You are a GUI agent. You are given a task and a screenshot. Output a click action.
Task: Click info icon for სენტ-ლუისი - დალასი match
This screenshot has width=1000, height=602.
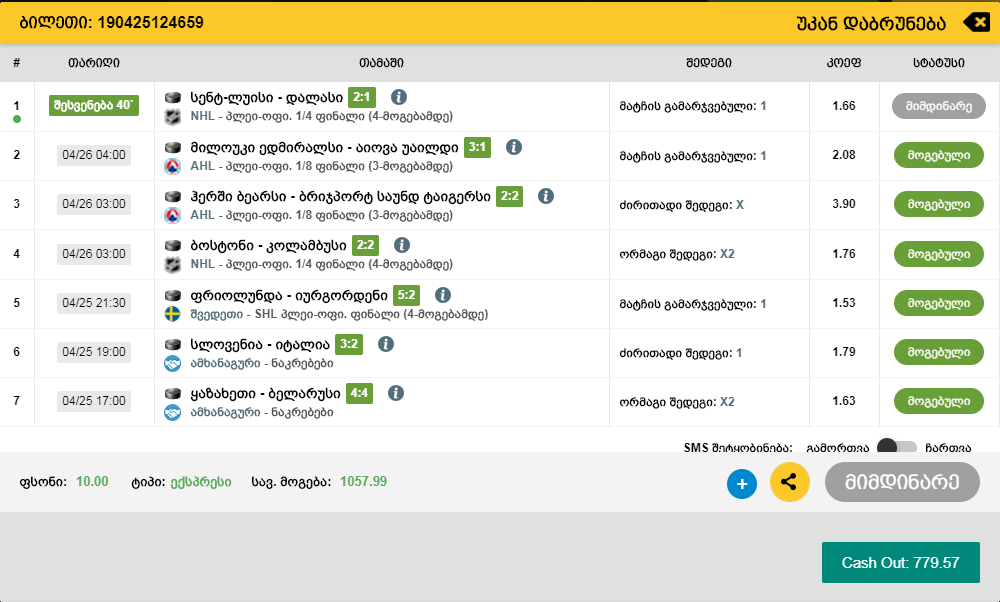coord(399,97)
